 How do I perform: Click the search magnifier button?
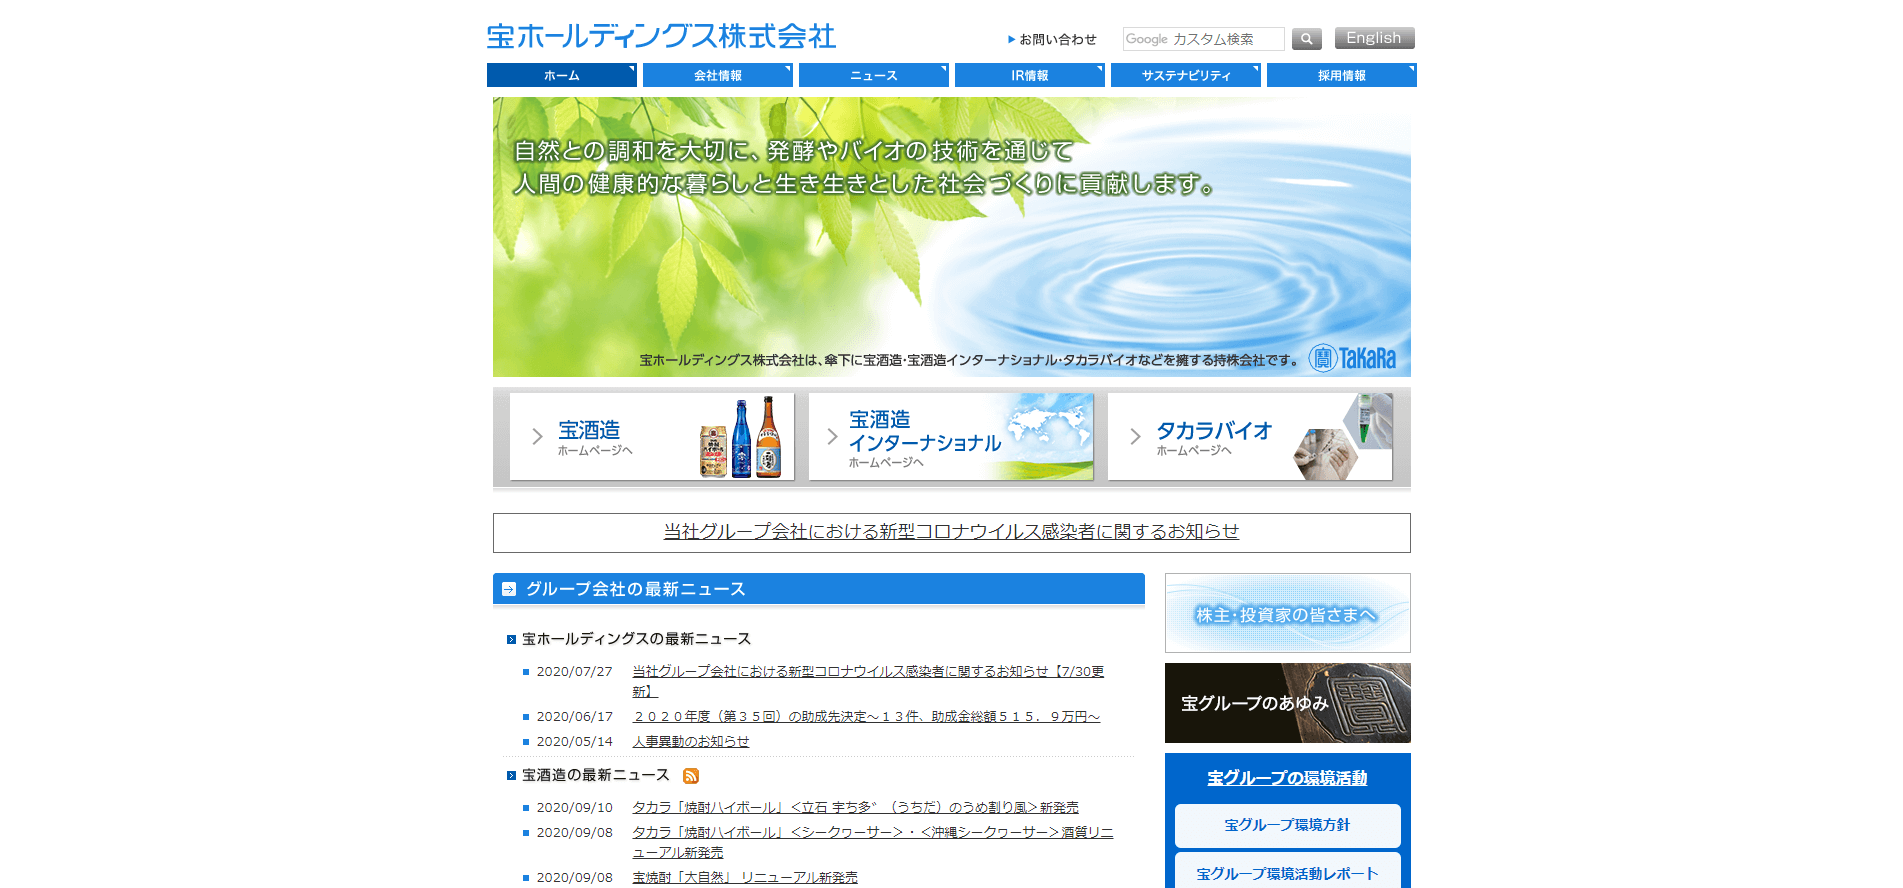coord(1306,39)
